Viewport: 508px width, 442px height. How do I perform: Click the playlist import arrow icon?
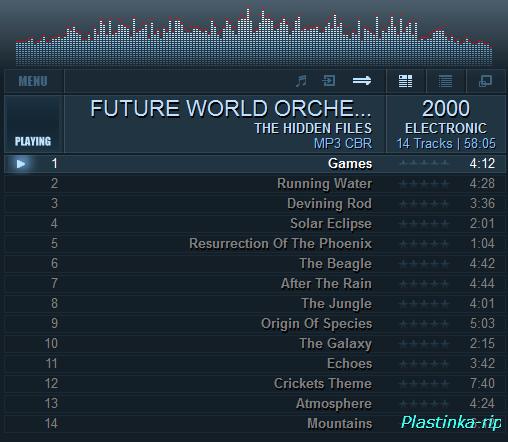(329, 81)
